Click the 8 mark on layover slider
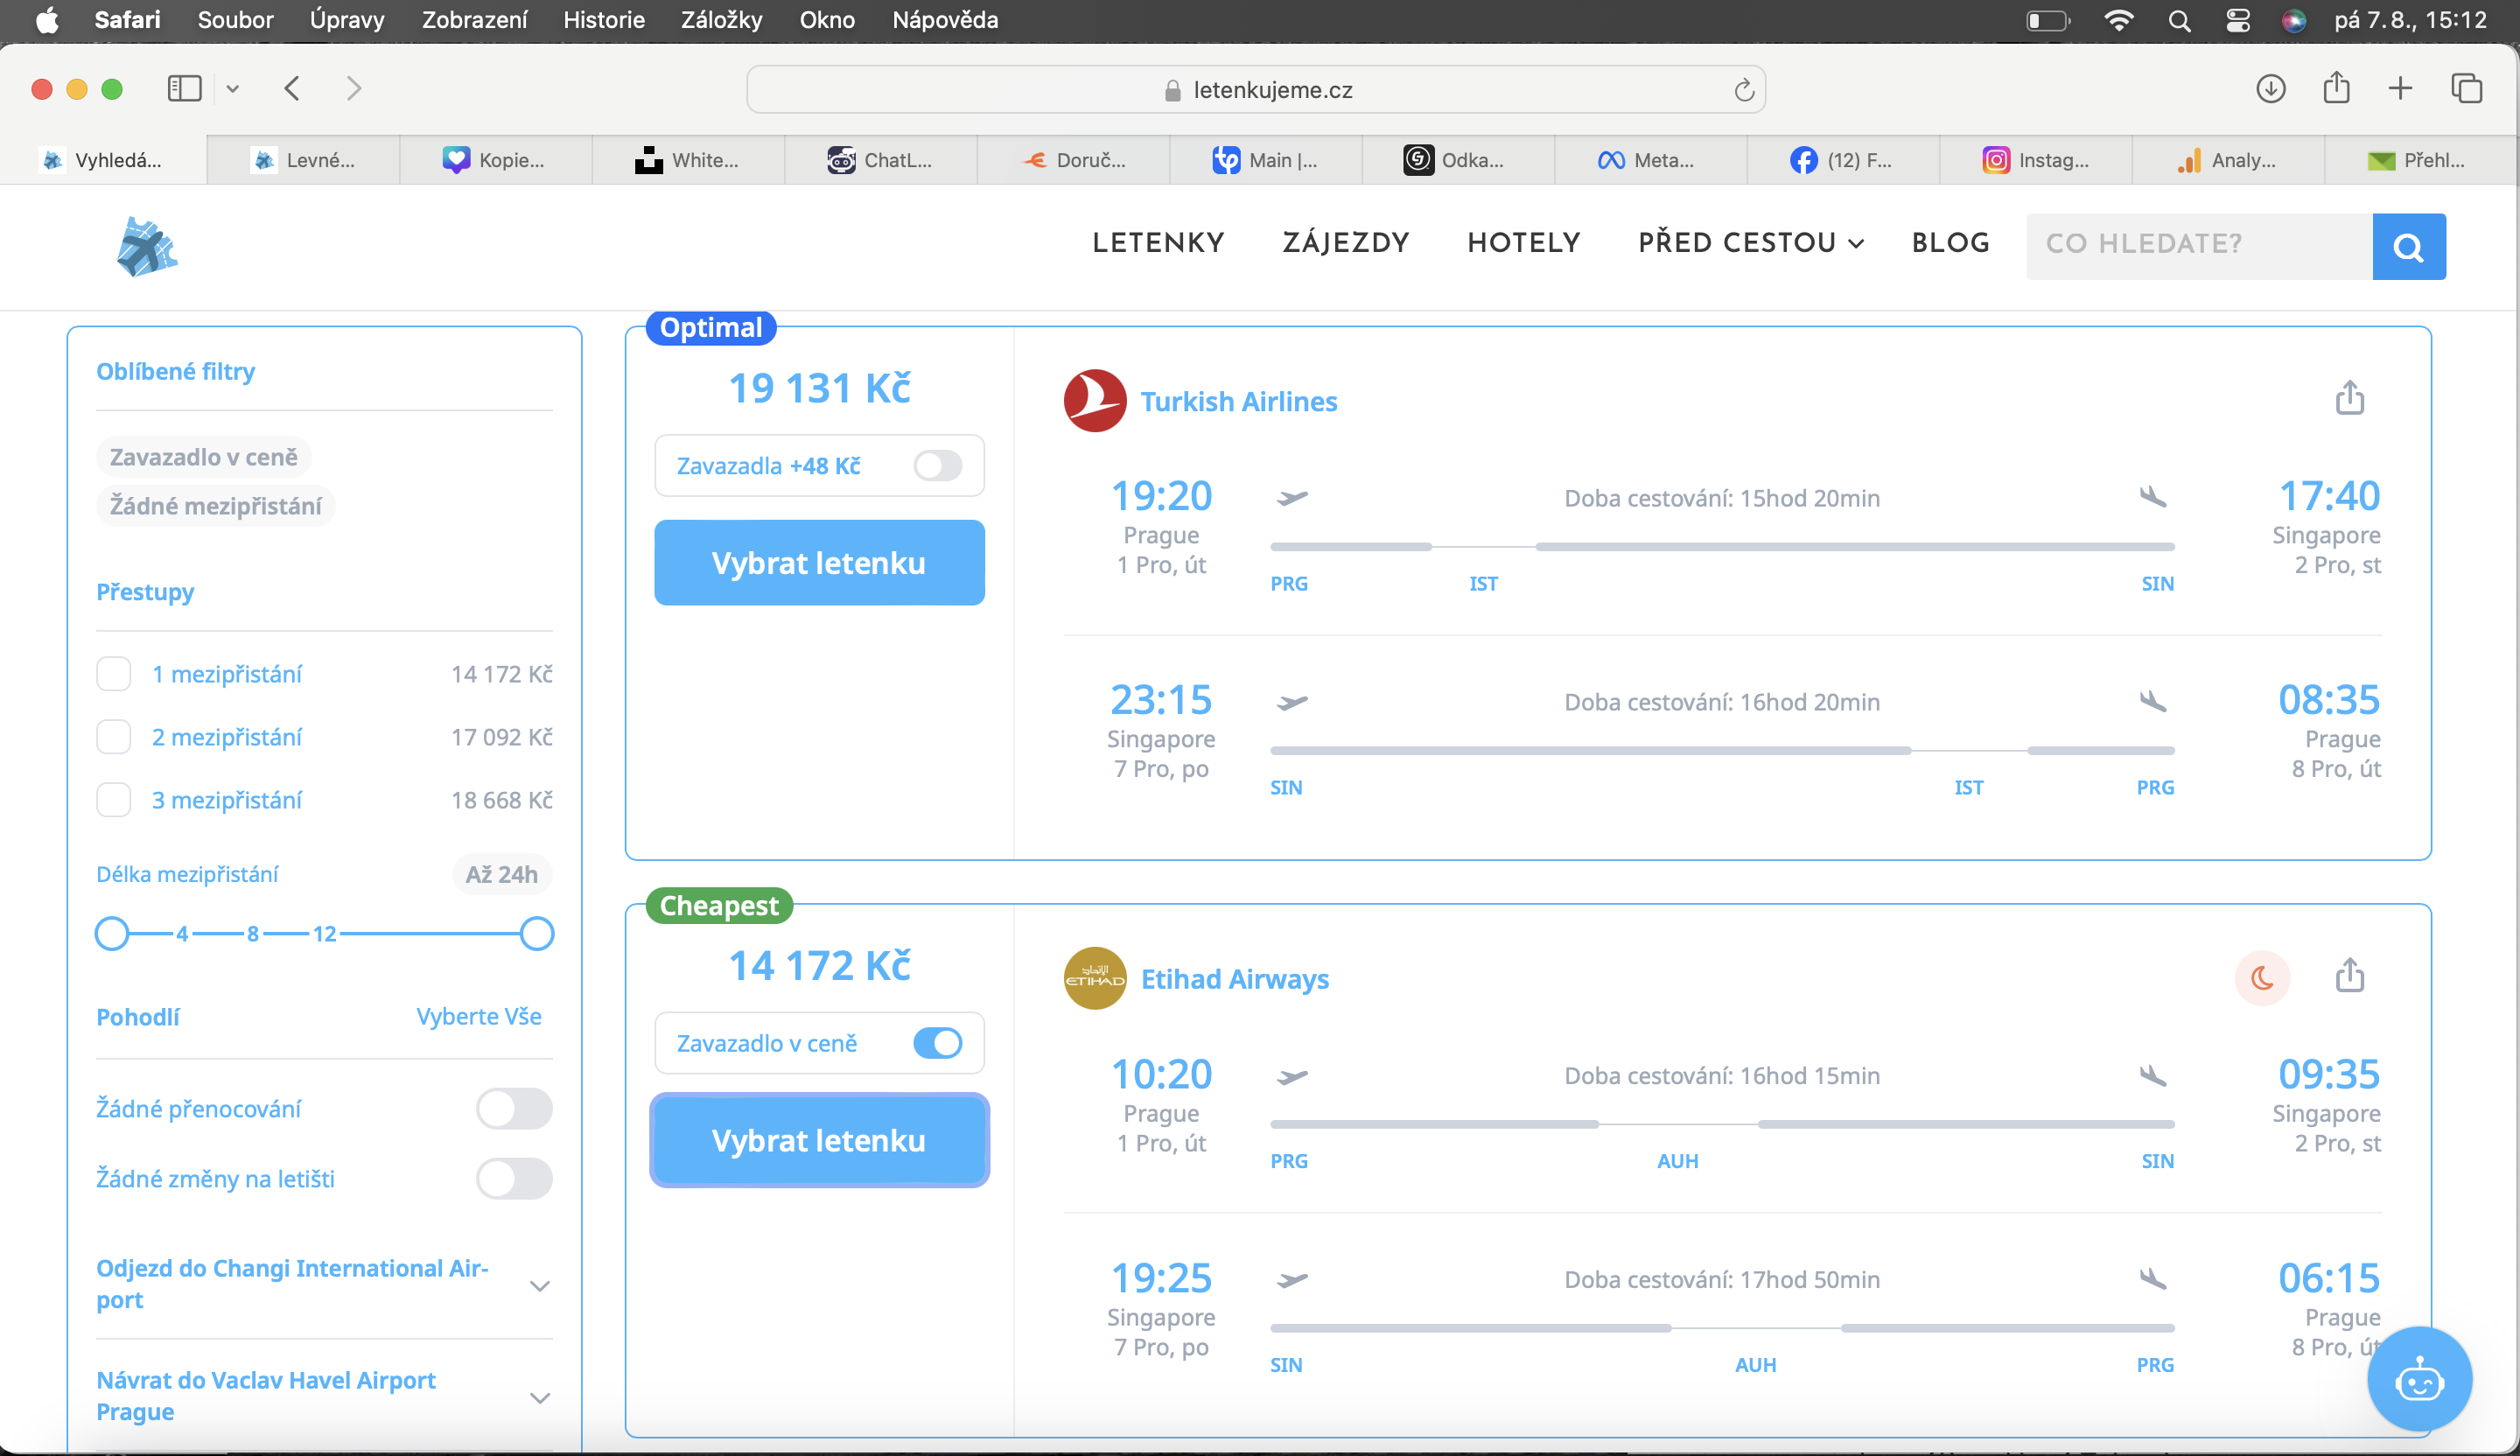 tap(253, 934)
